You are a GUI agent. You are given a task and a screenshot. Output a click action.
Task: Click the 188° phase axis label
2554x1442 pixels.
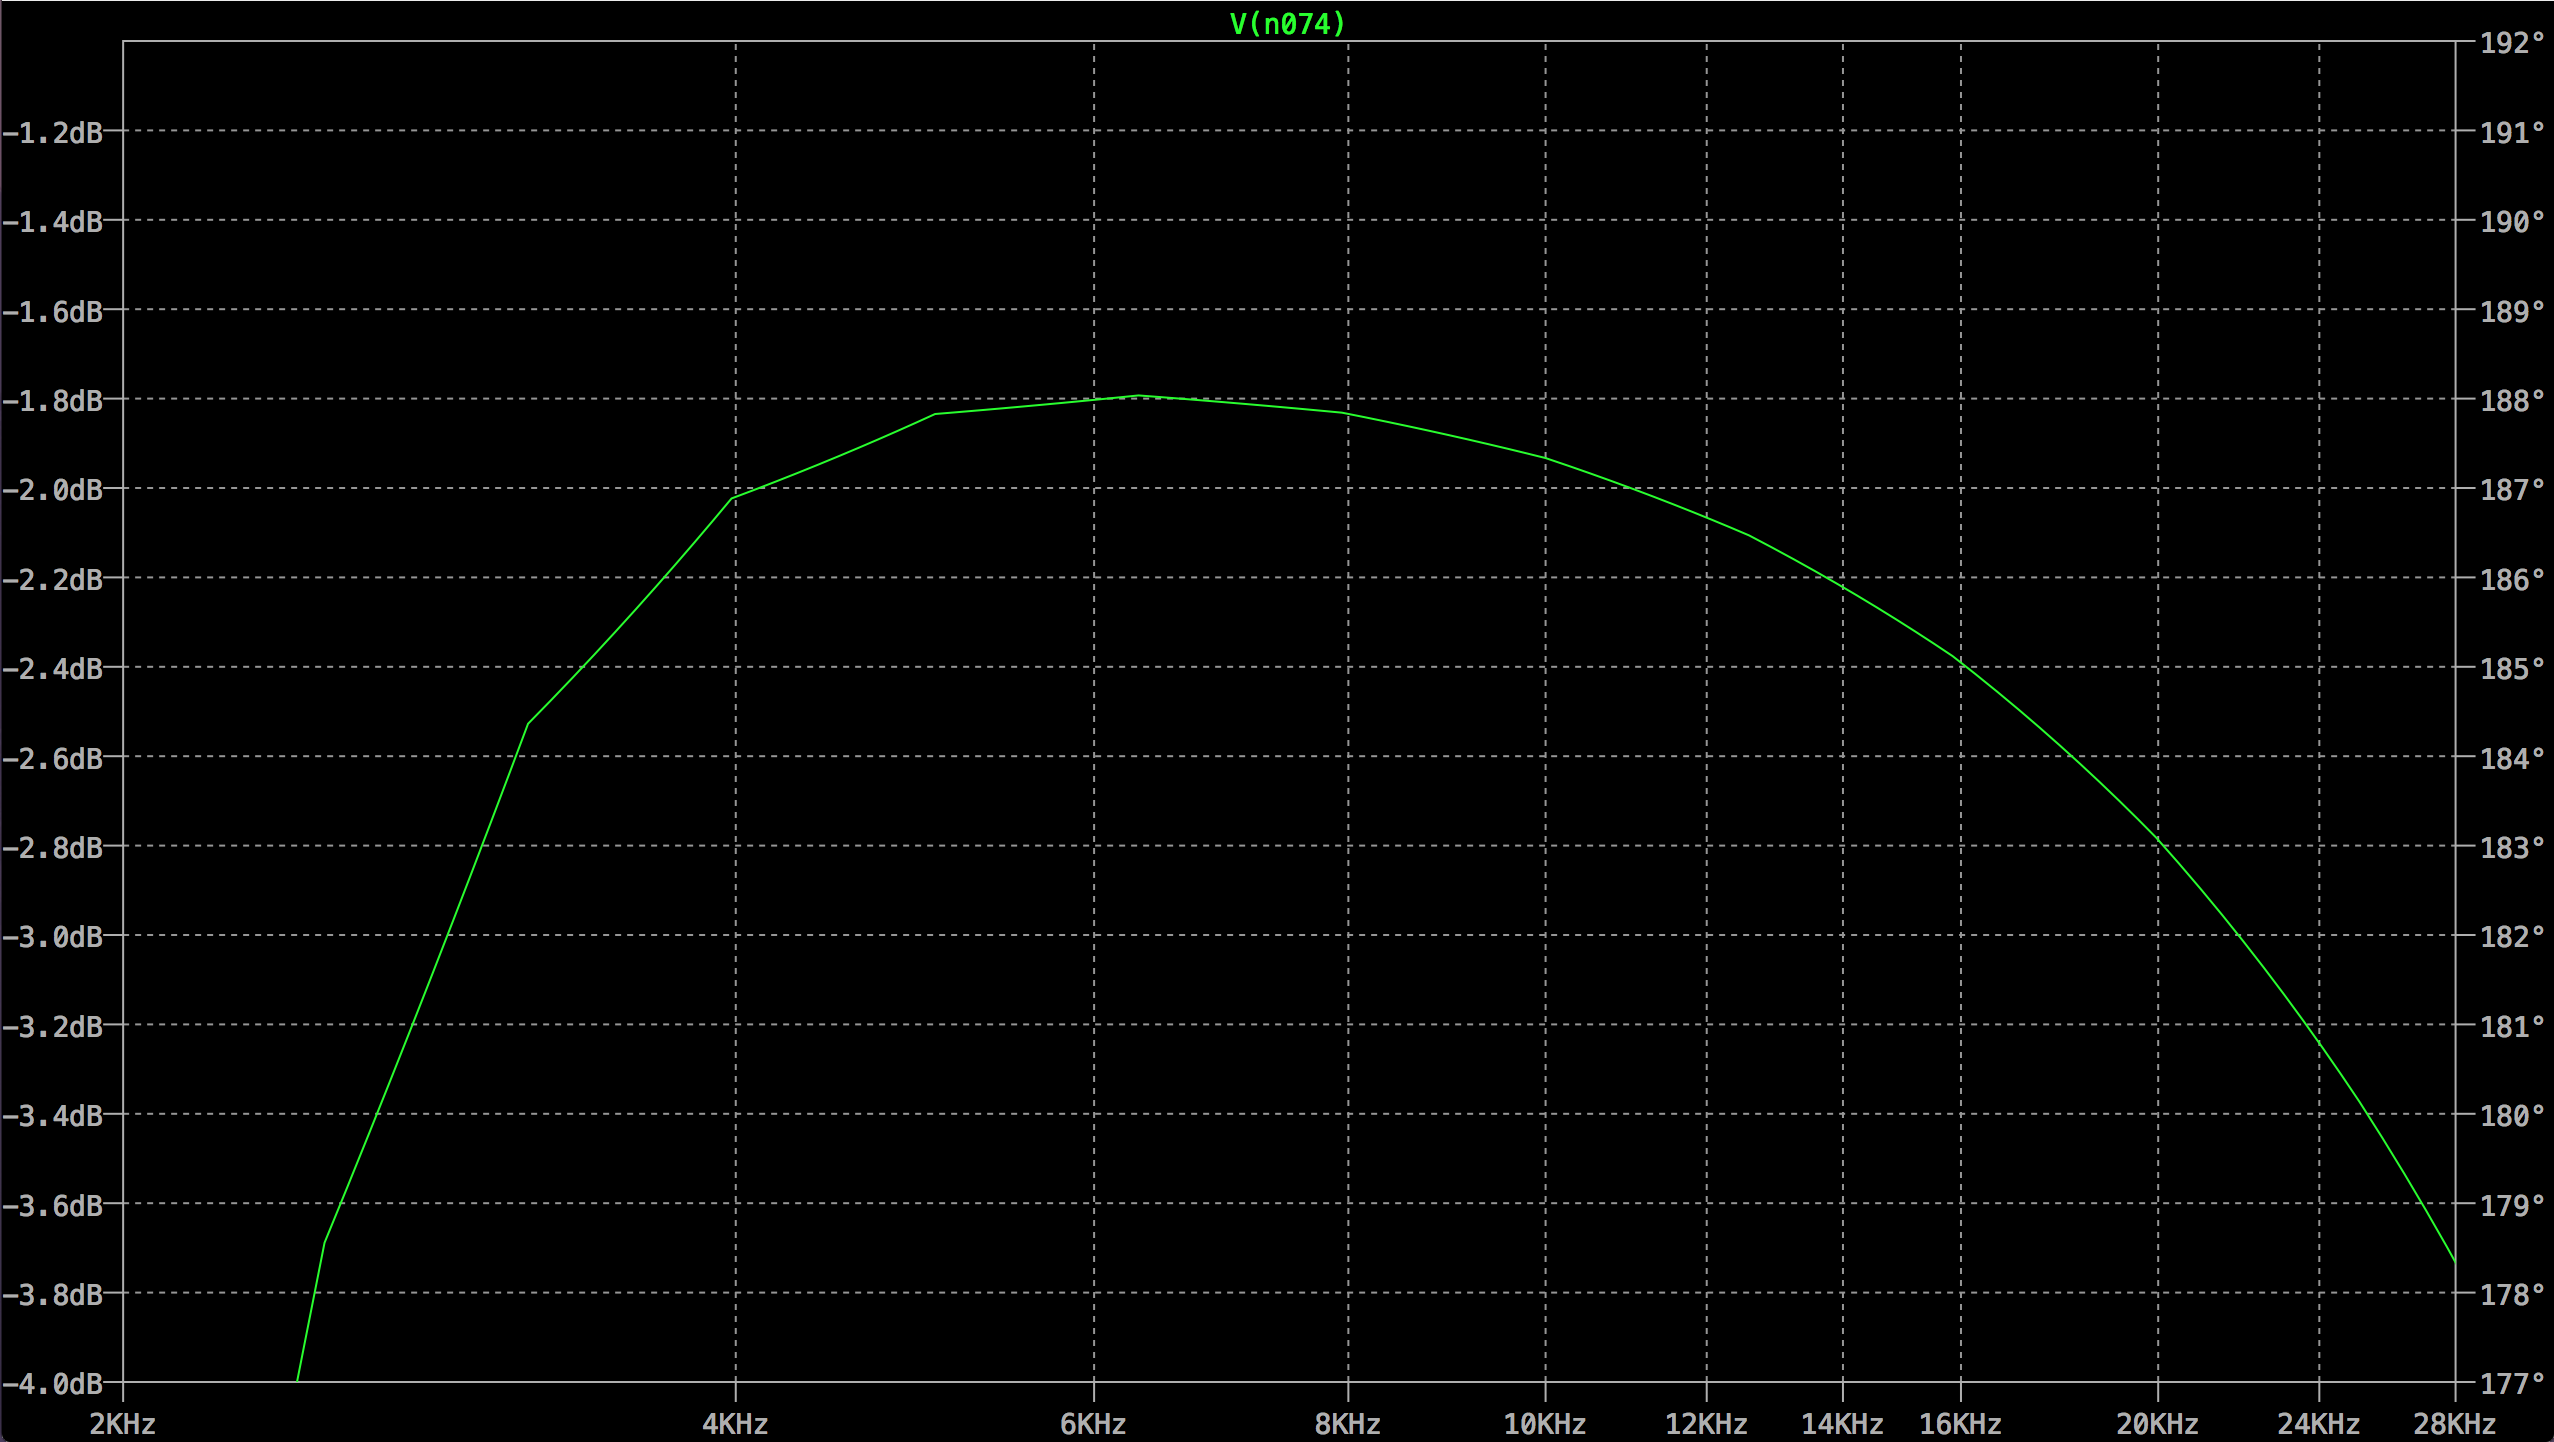point(2512,400)
